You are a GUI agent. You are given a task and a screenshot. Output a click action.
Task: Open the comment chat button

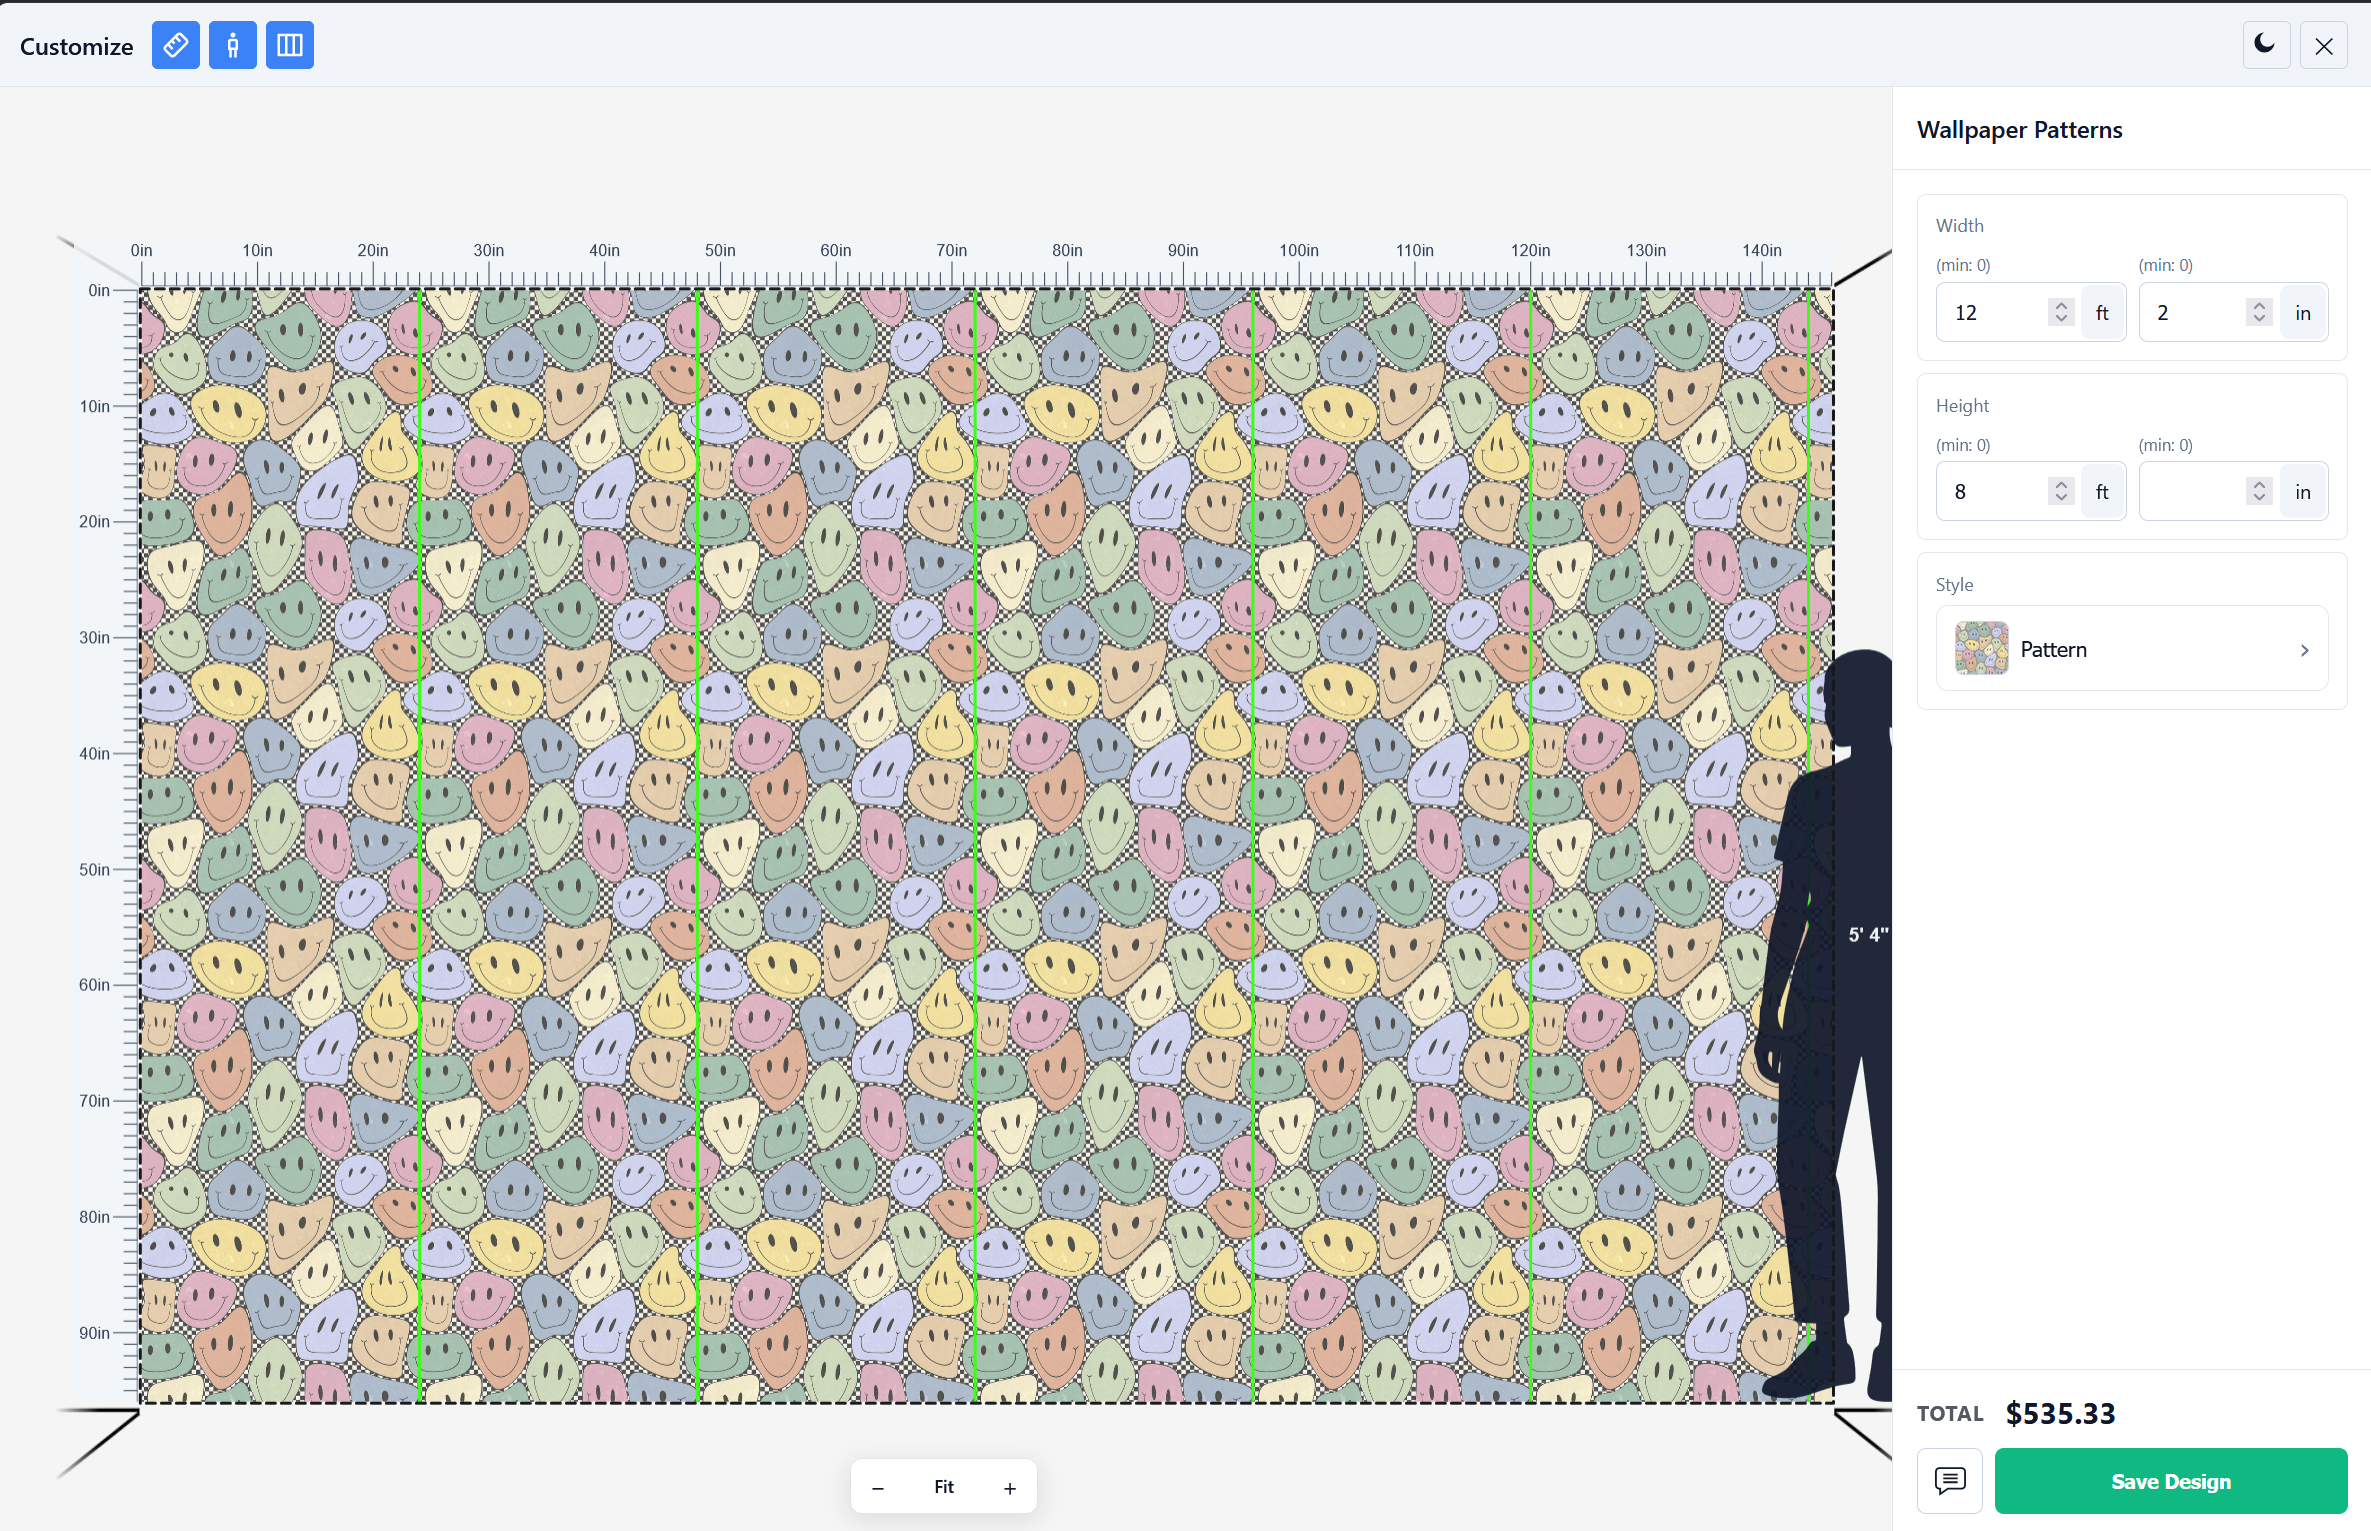[1950, 1481]
